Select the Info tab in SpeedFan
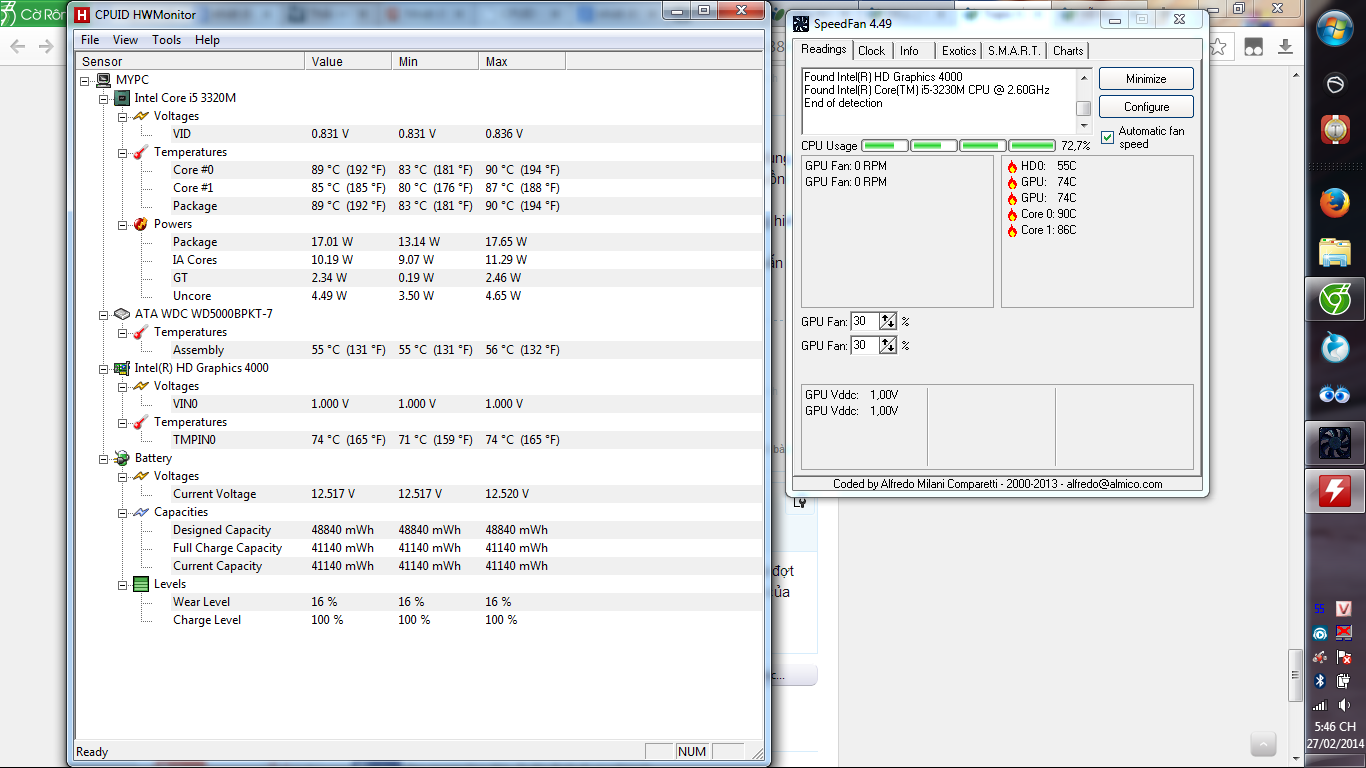 (x=909, y=51)
